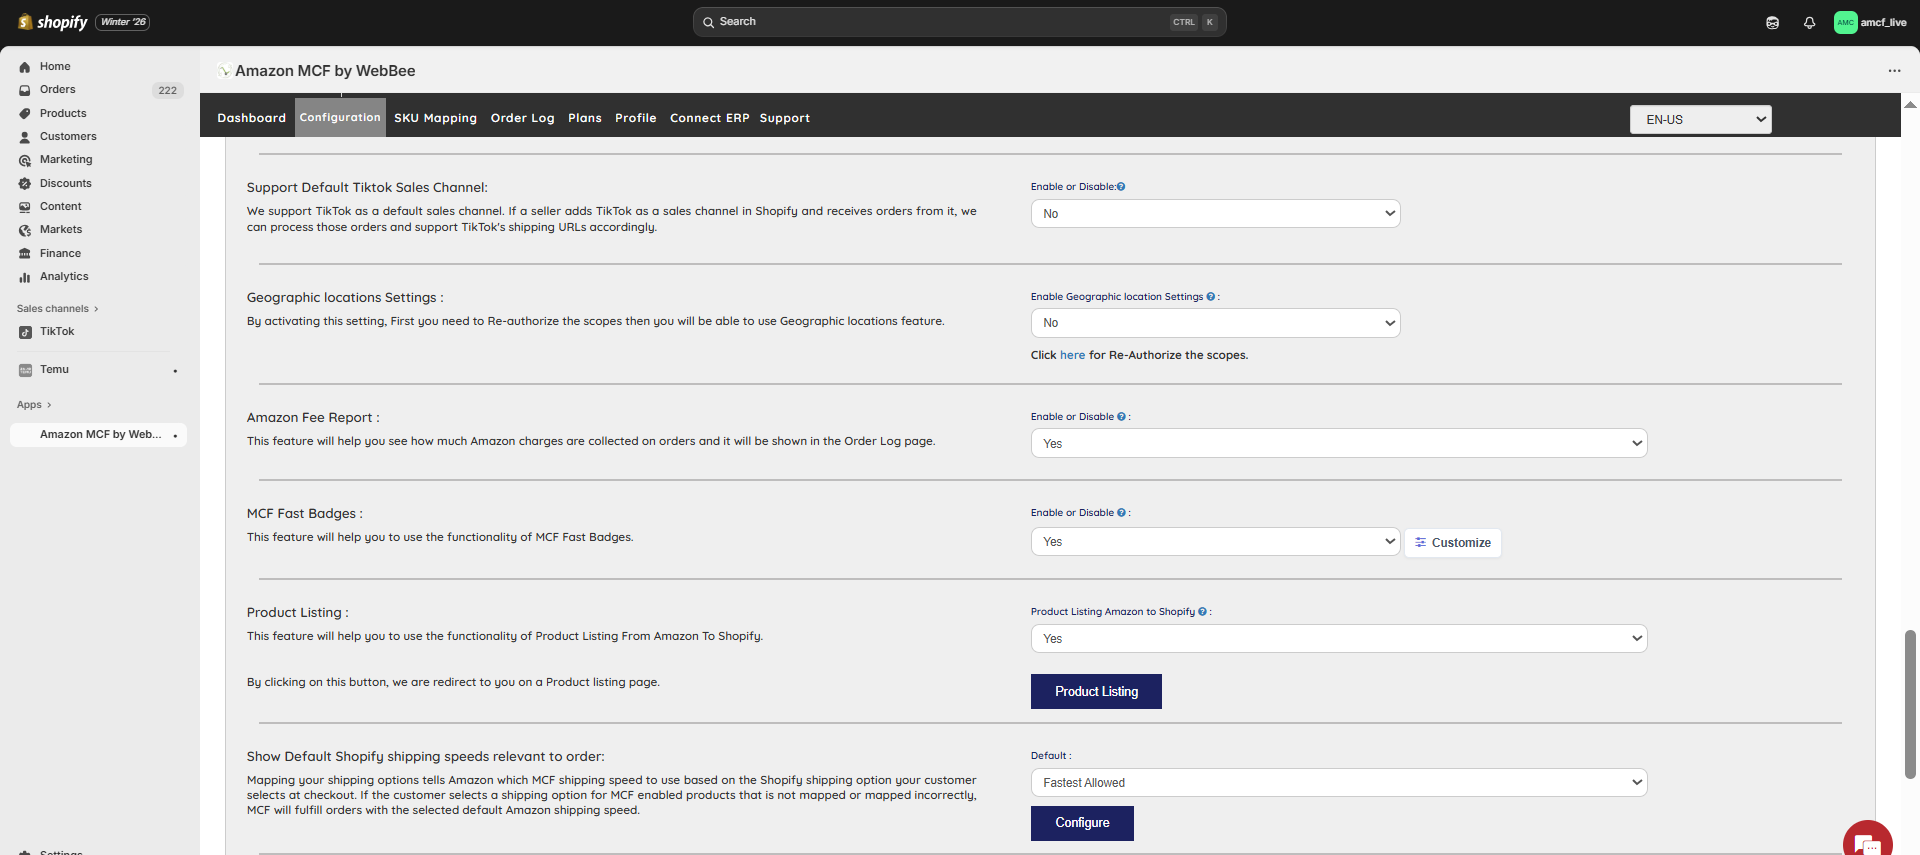Expand the Sales channels section
This screenshot has height=855, width=1920.
57,309
